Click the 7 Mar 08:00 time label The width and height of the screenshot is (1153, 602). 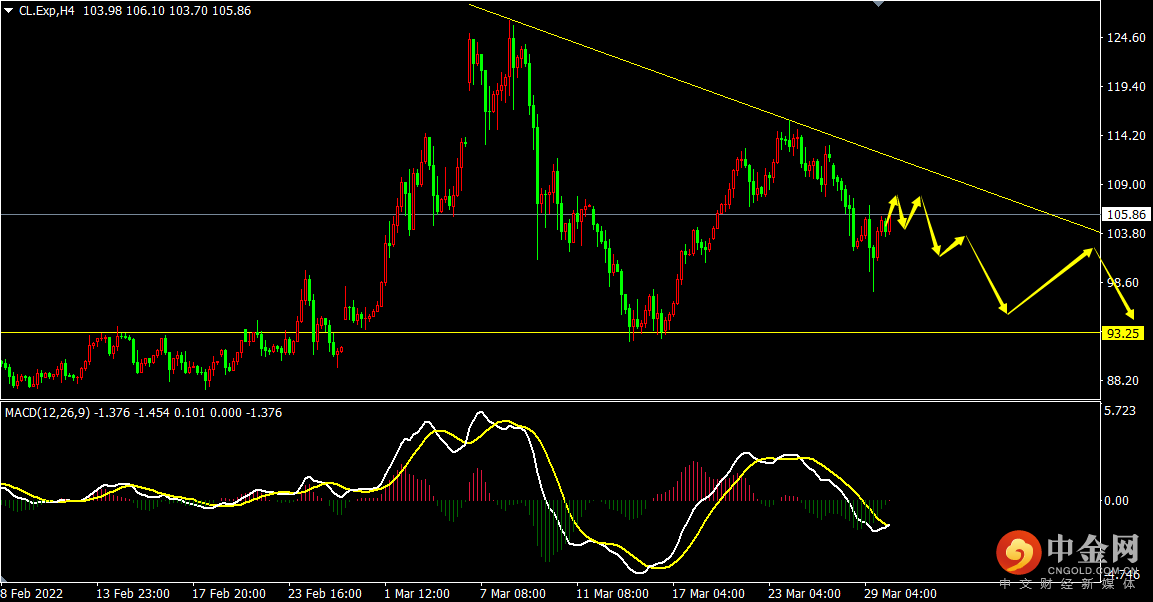[513, 593]
